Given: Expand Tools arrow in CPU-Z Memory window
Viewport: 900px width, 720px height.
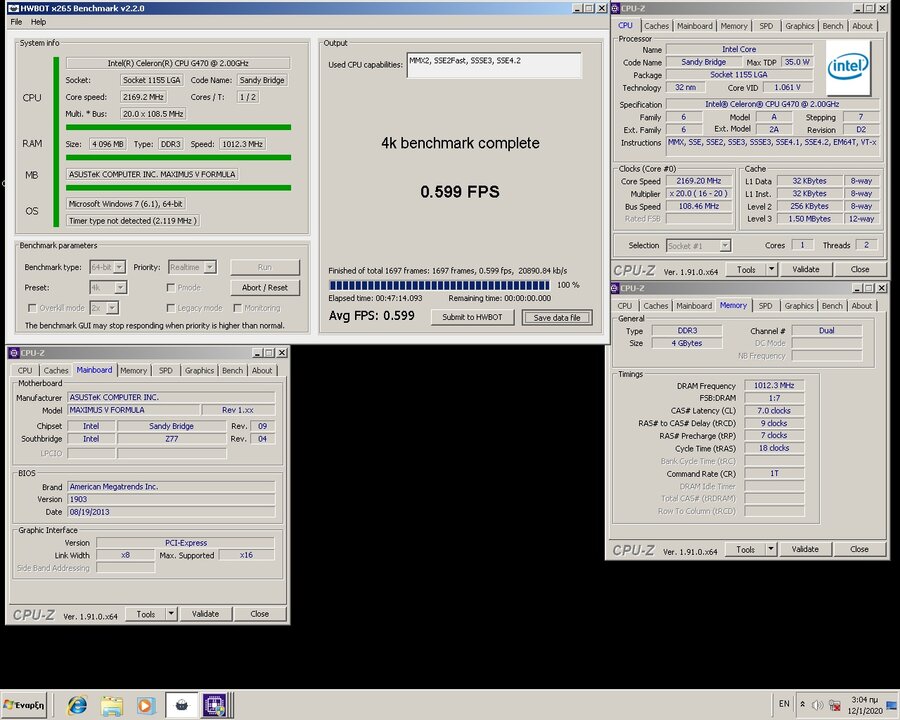Looking at the screenshot, I should (771, 549).
